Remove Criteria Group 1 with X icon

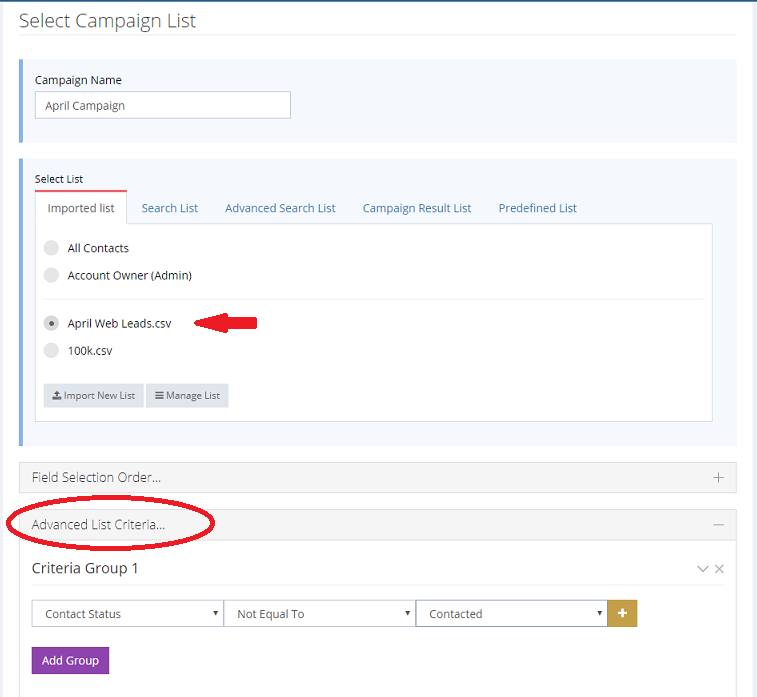click(x=719, y=569)
